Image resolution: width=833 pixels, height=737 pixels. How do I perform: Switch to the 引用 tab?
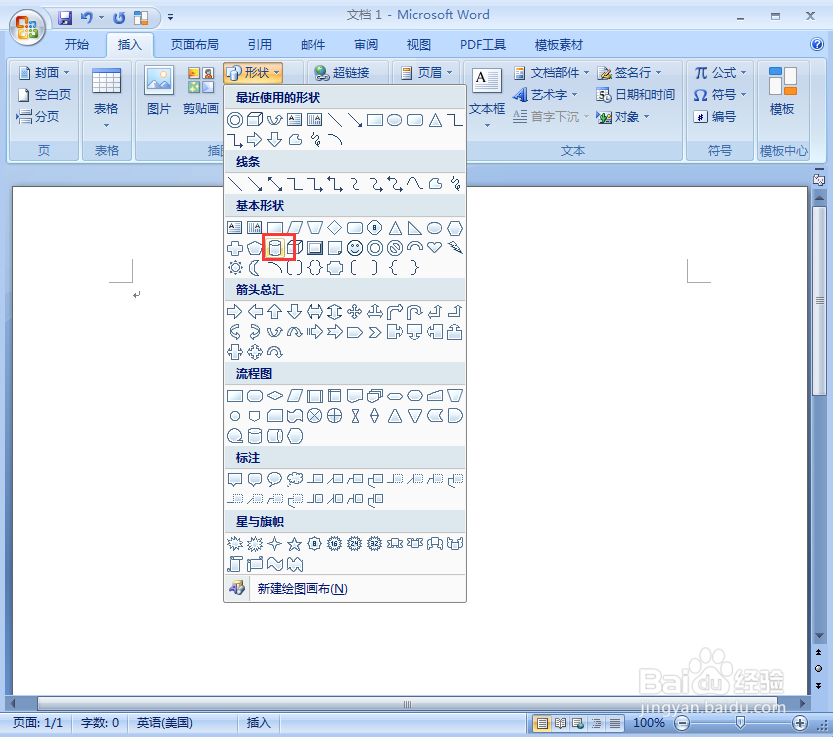click(260, 45)
